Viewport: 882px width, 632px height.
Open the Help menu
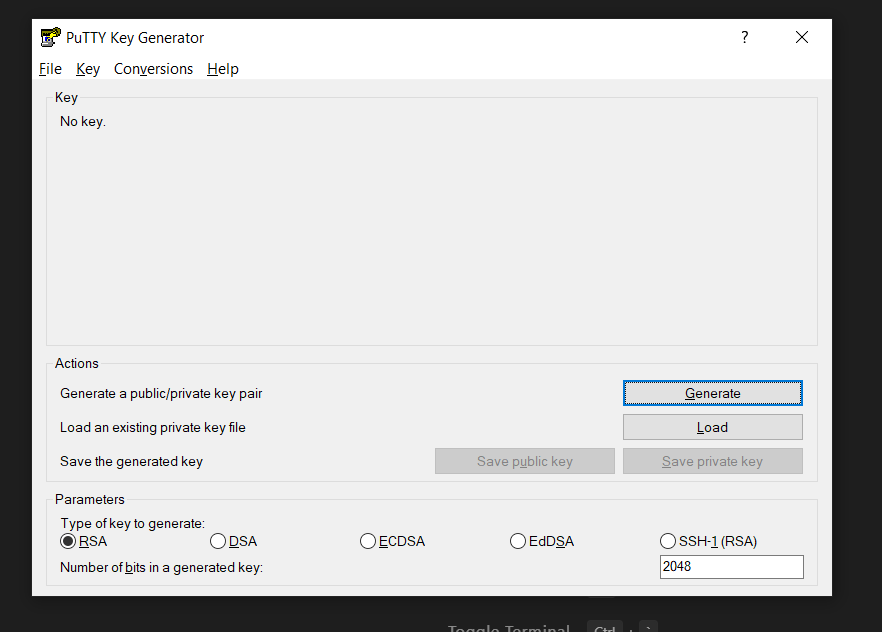tap(222, 68)
